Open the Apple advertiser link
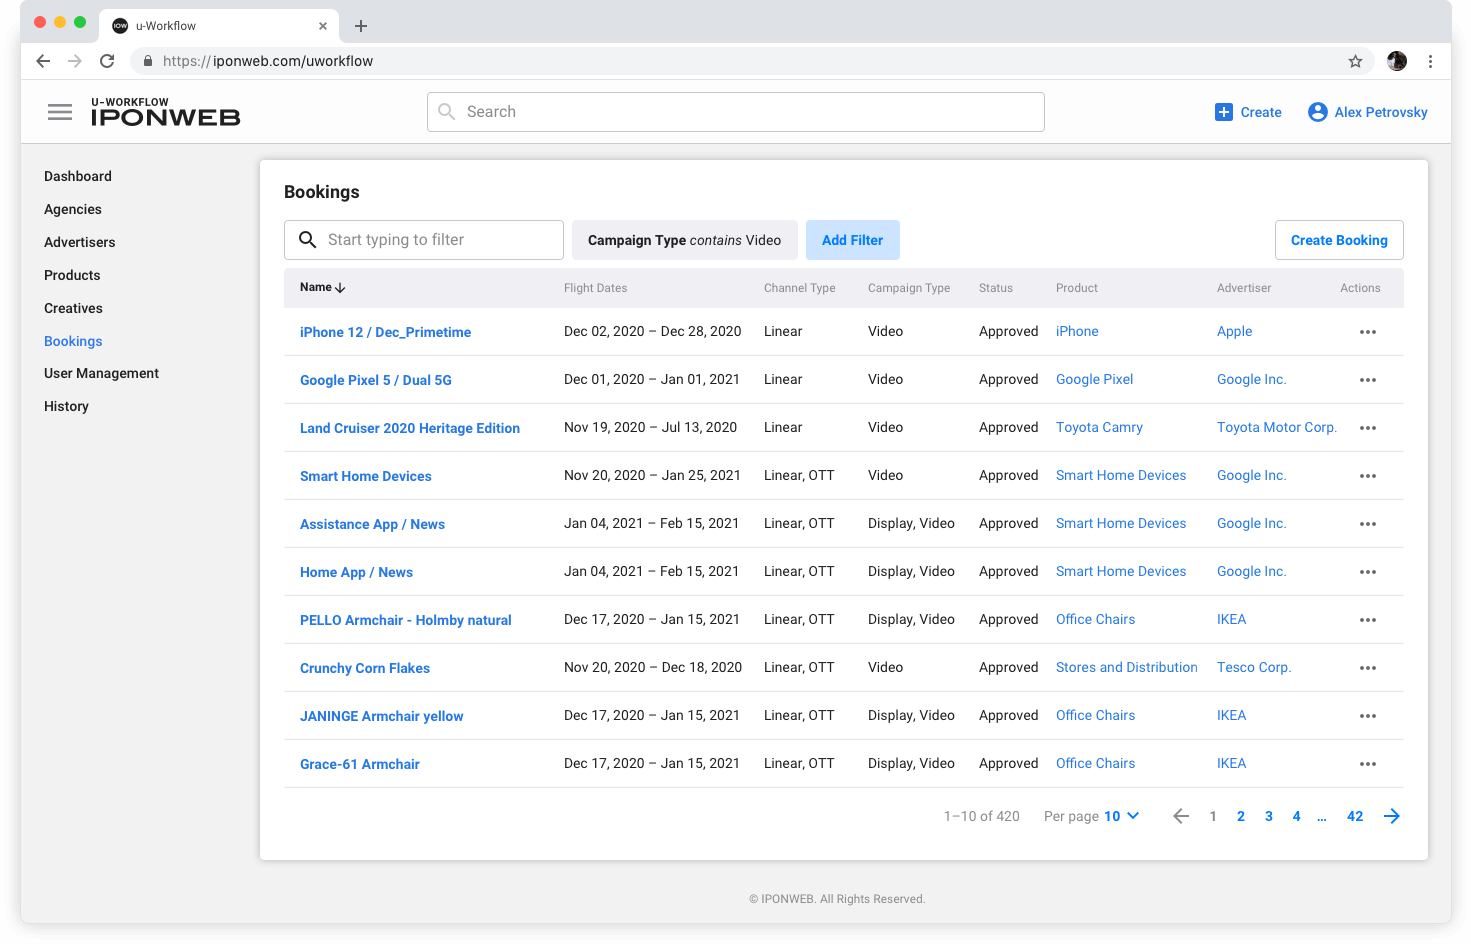Viewport: 1471px width, 944px height. tap(1234, 331)
